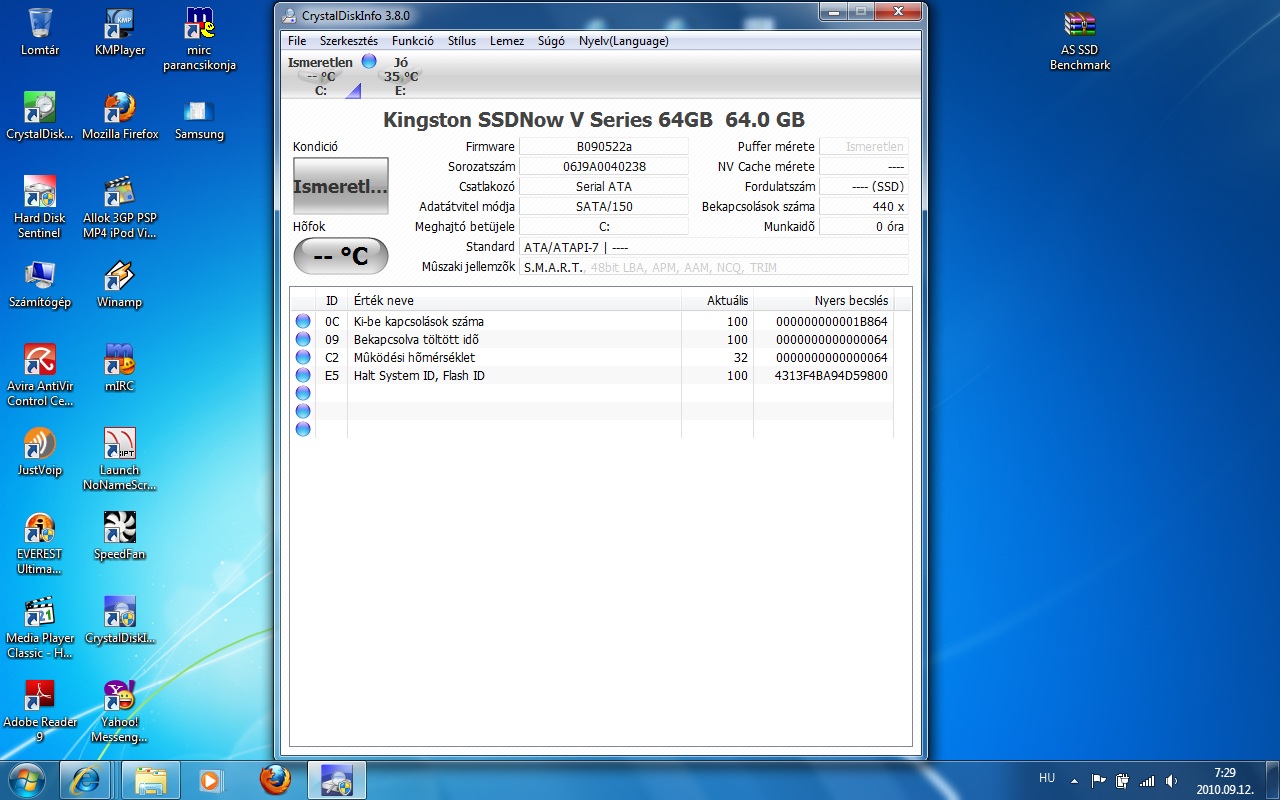The height and width of the screenshot is (800, 1280).
Task: Click raw value 4313F4BA94D59800
Action: click(831, 375)
